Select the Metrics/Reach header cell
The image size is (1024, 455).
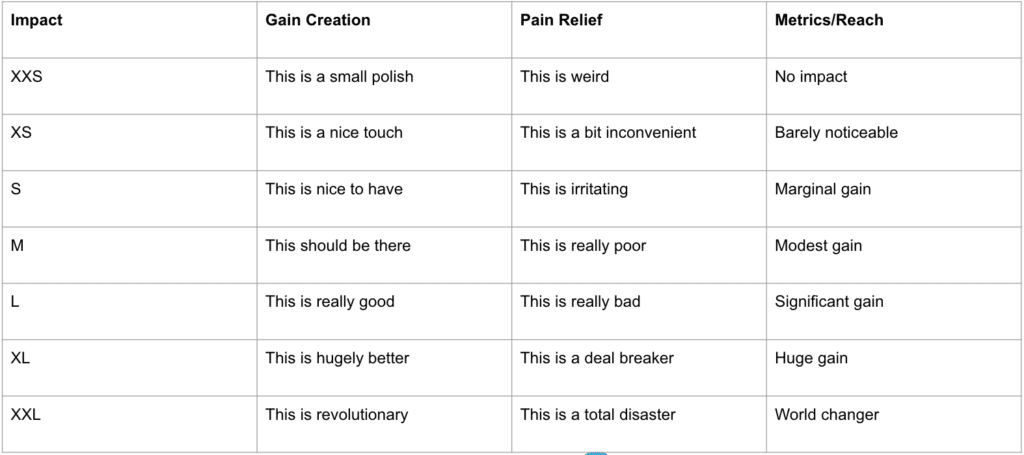[829, 19]
